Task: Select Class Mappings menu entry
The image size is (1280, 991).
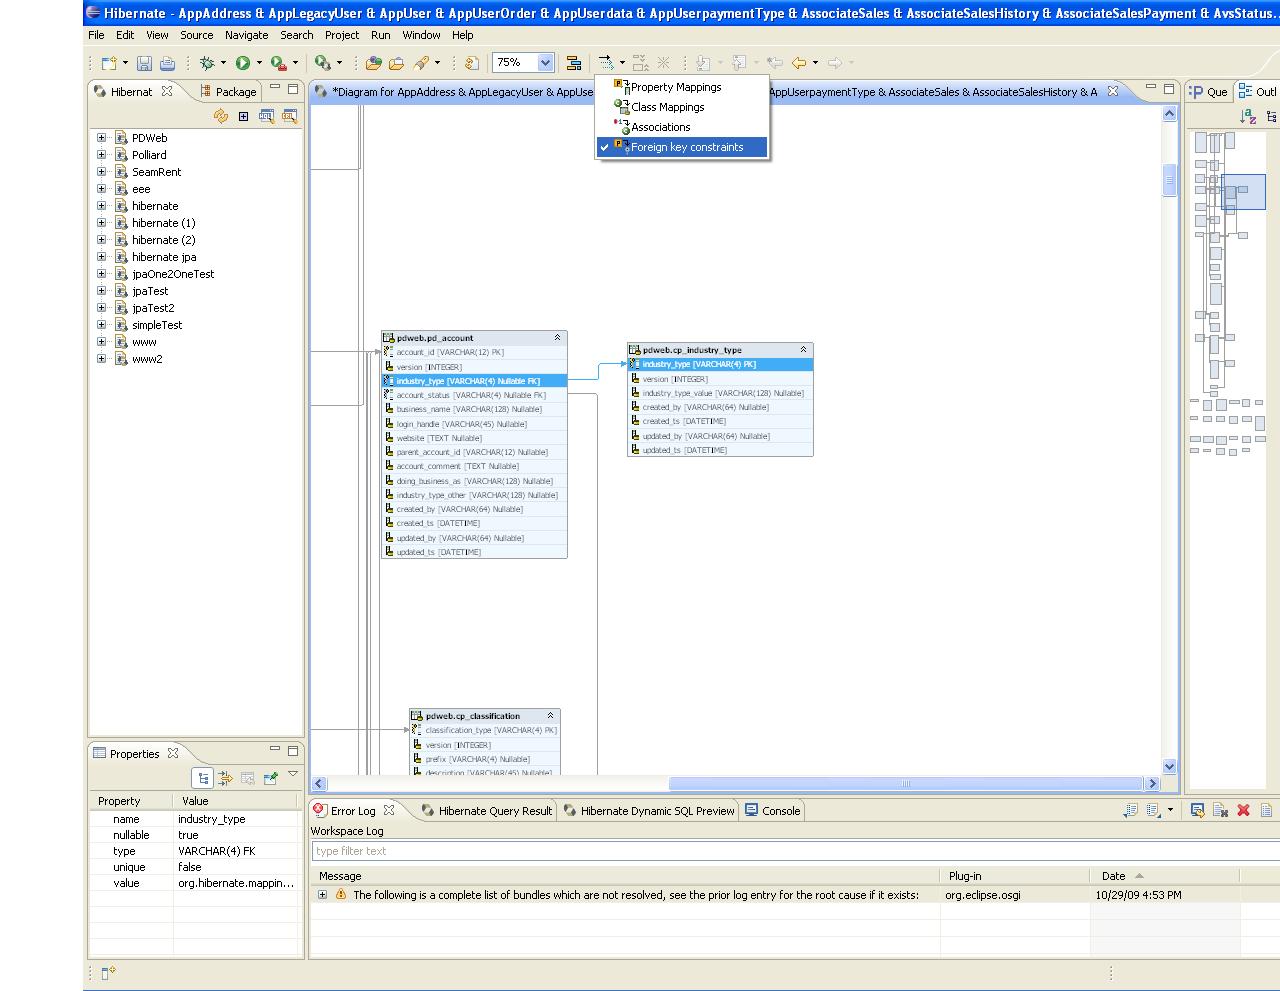Action: tap(667, 107)
